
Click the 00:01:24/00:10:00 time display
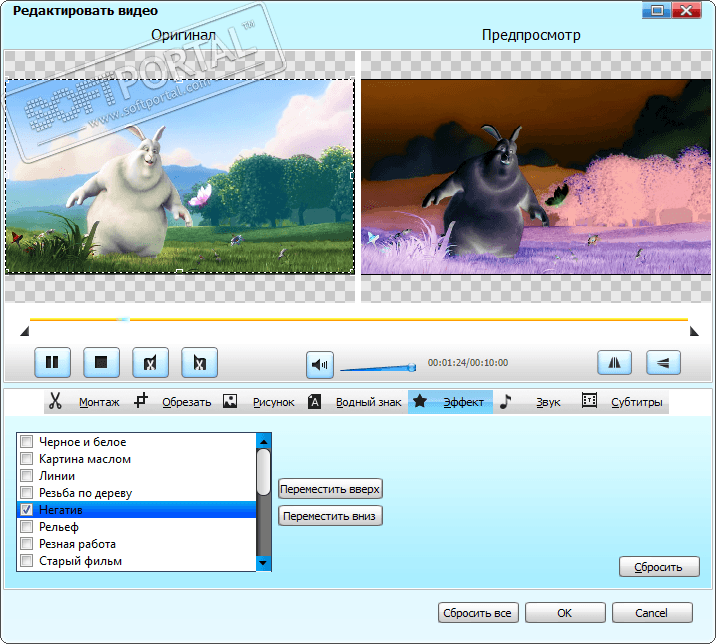click(x=468, y=363)
